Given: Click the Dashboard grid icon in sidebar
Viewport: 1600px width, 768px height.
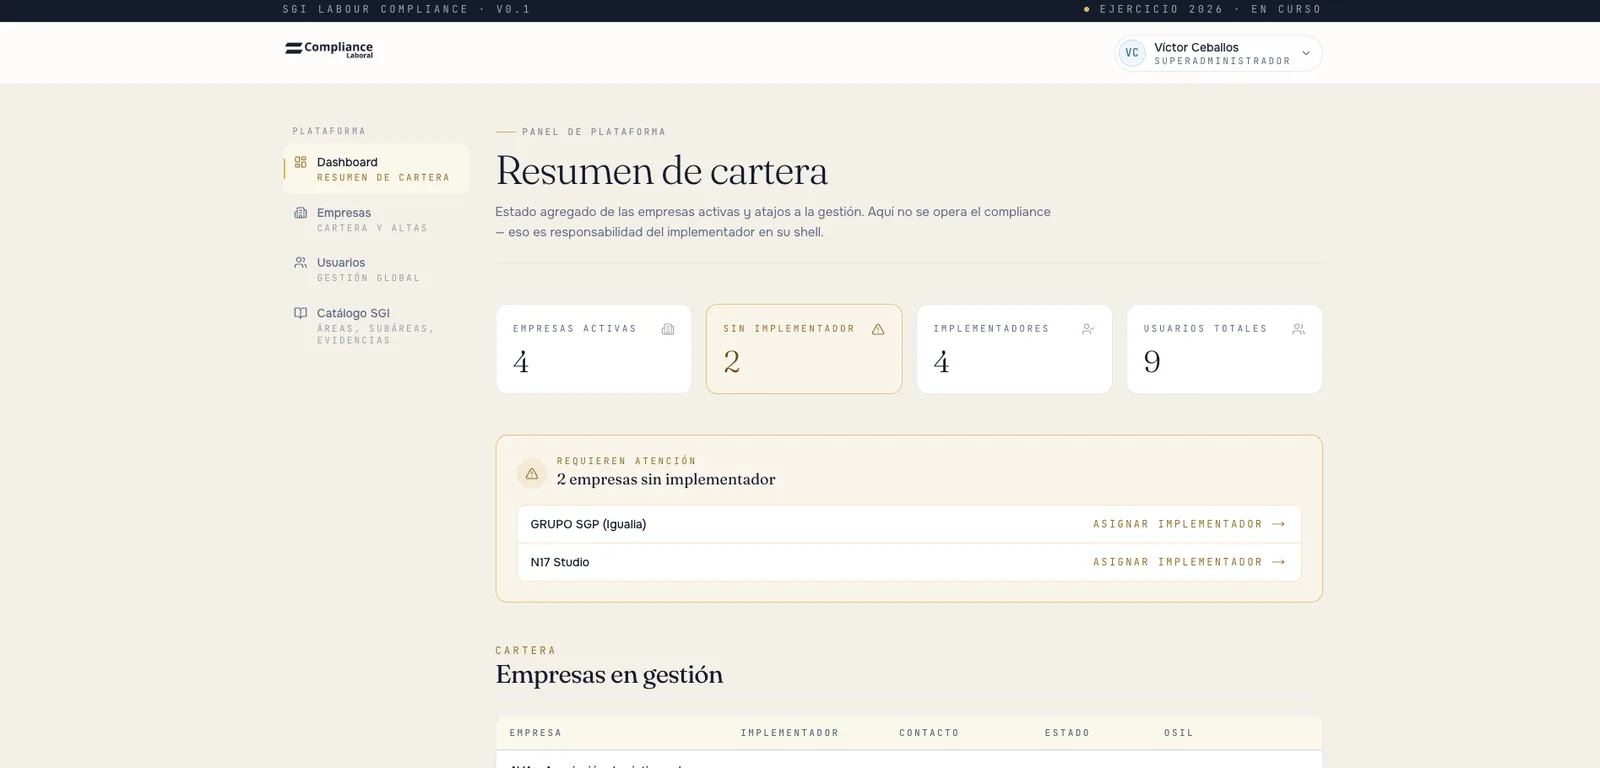Looking at the screenshot, I should pyautogui.click(x=300, y=162).
